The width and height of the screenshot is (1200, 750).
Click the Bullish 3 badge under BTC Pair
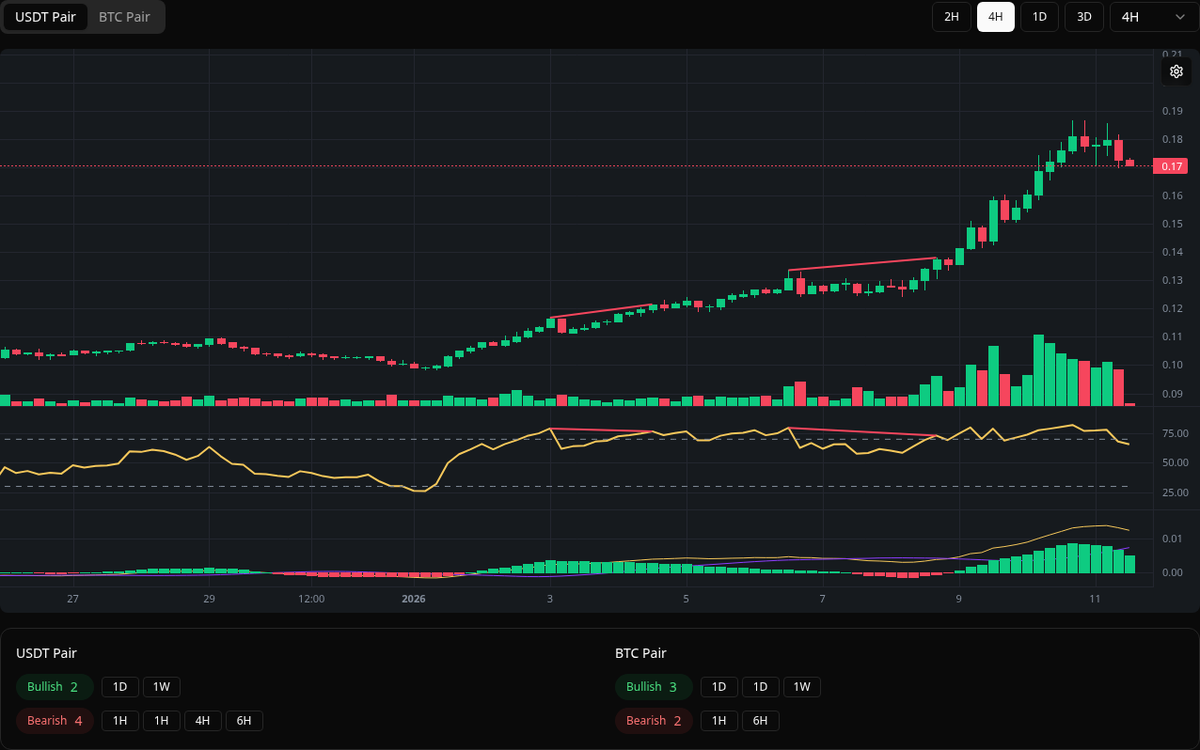[x=653, y=687]
